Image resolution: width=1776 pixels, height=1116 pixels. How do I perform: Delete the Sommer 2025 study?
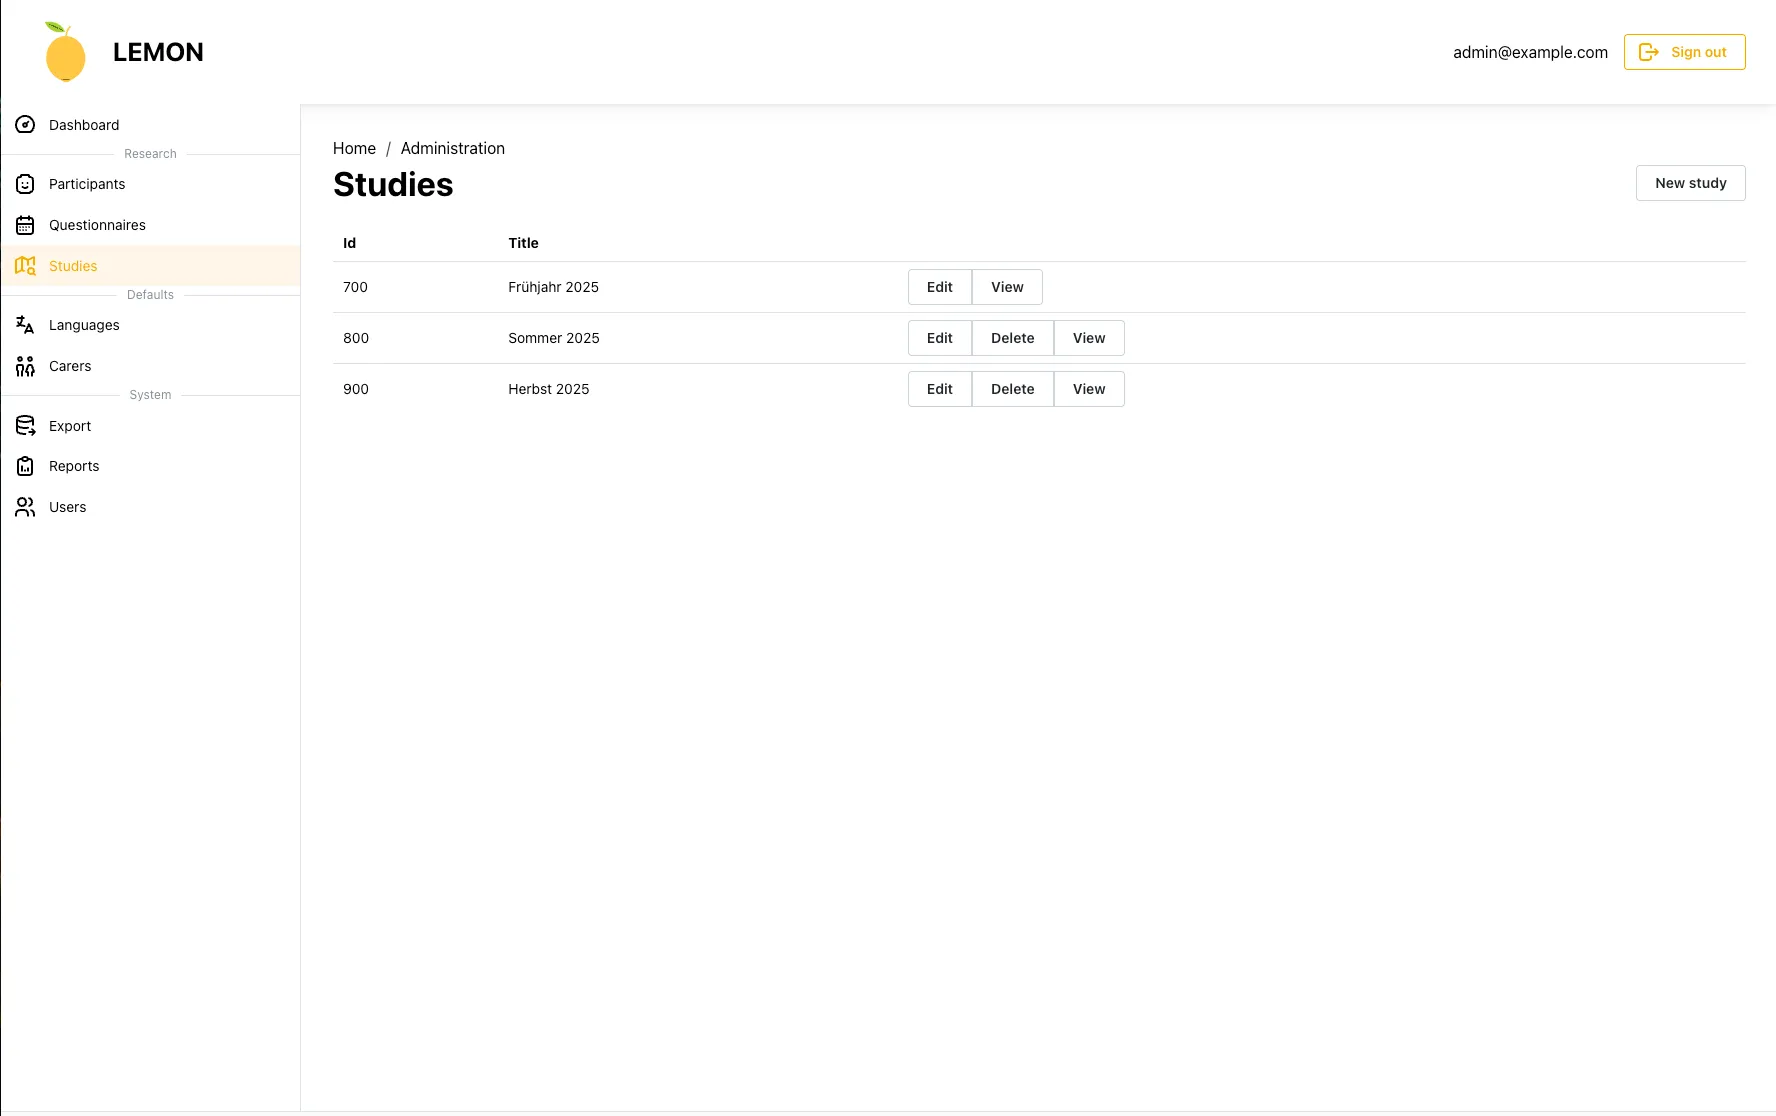pyautogui.click(x=1012, y=338)
